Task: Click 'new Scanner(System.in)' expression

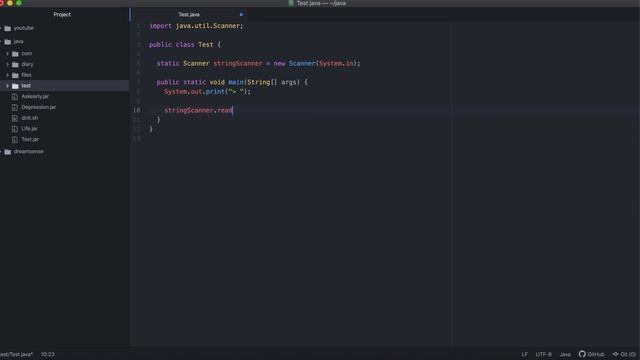Action: click(315, 63)
